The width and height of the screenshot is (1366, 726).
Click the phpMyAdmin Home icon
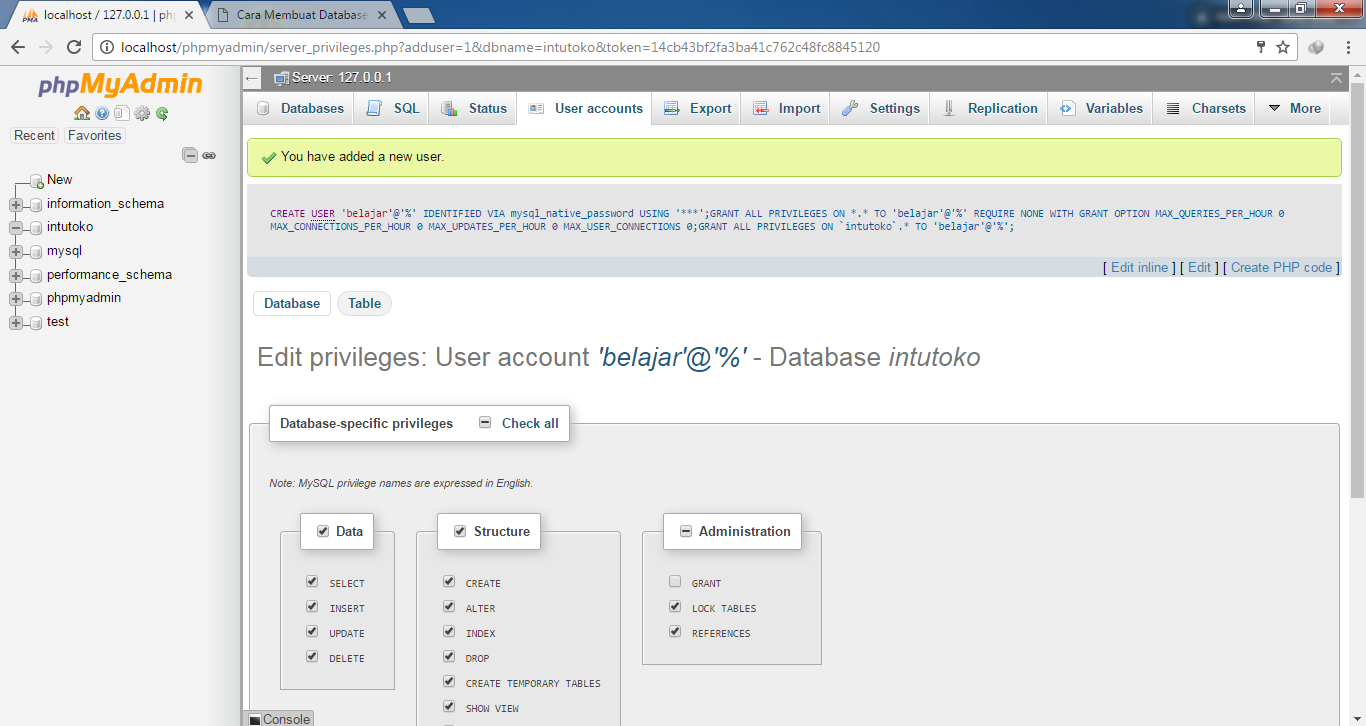click(82, 114)
